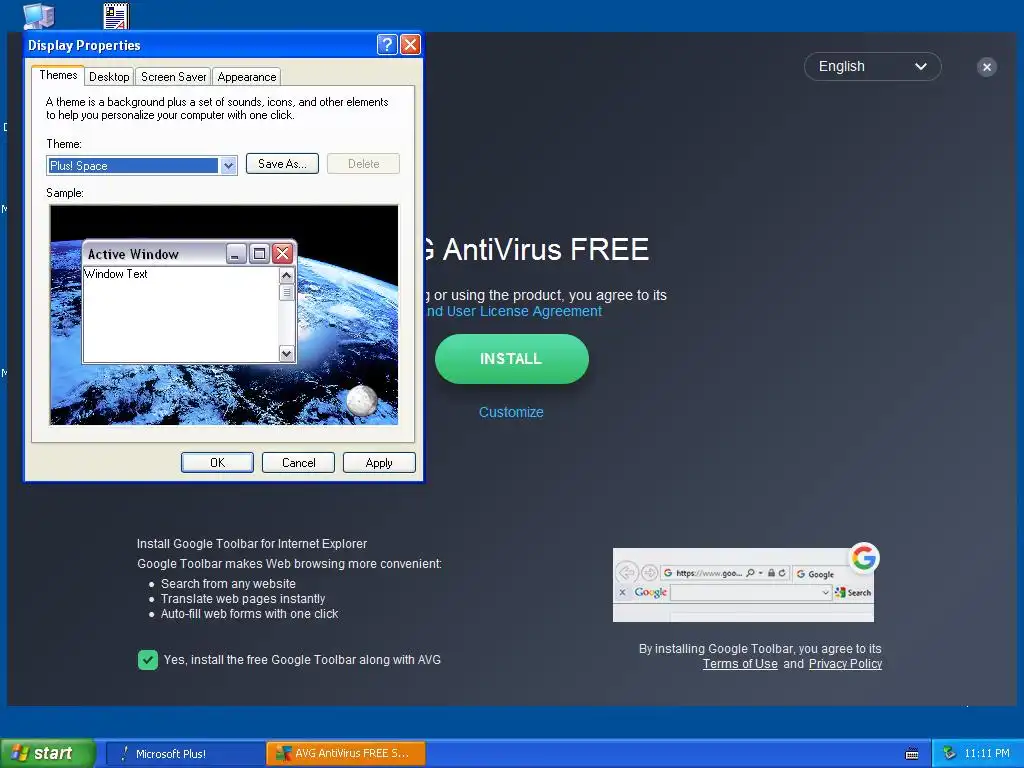Click the green INSTALL button

coord(511,359)
